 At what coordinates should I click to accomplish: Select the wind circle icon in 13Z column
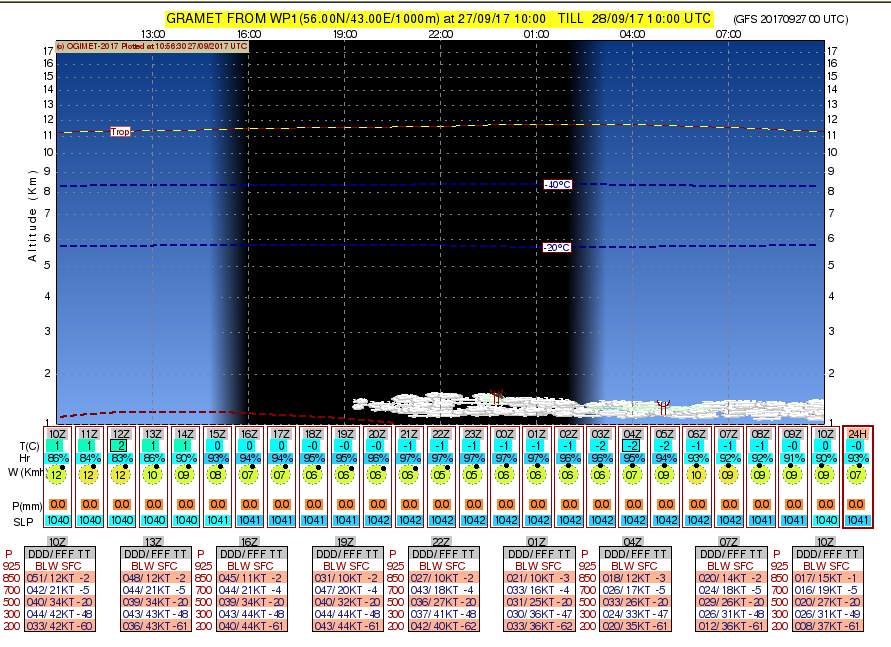point(153,475)
